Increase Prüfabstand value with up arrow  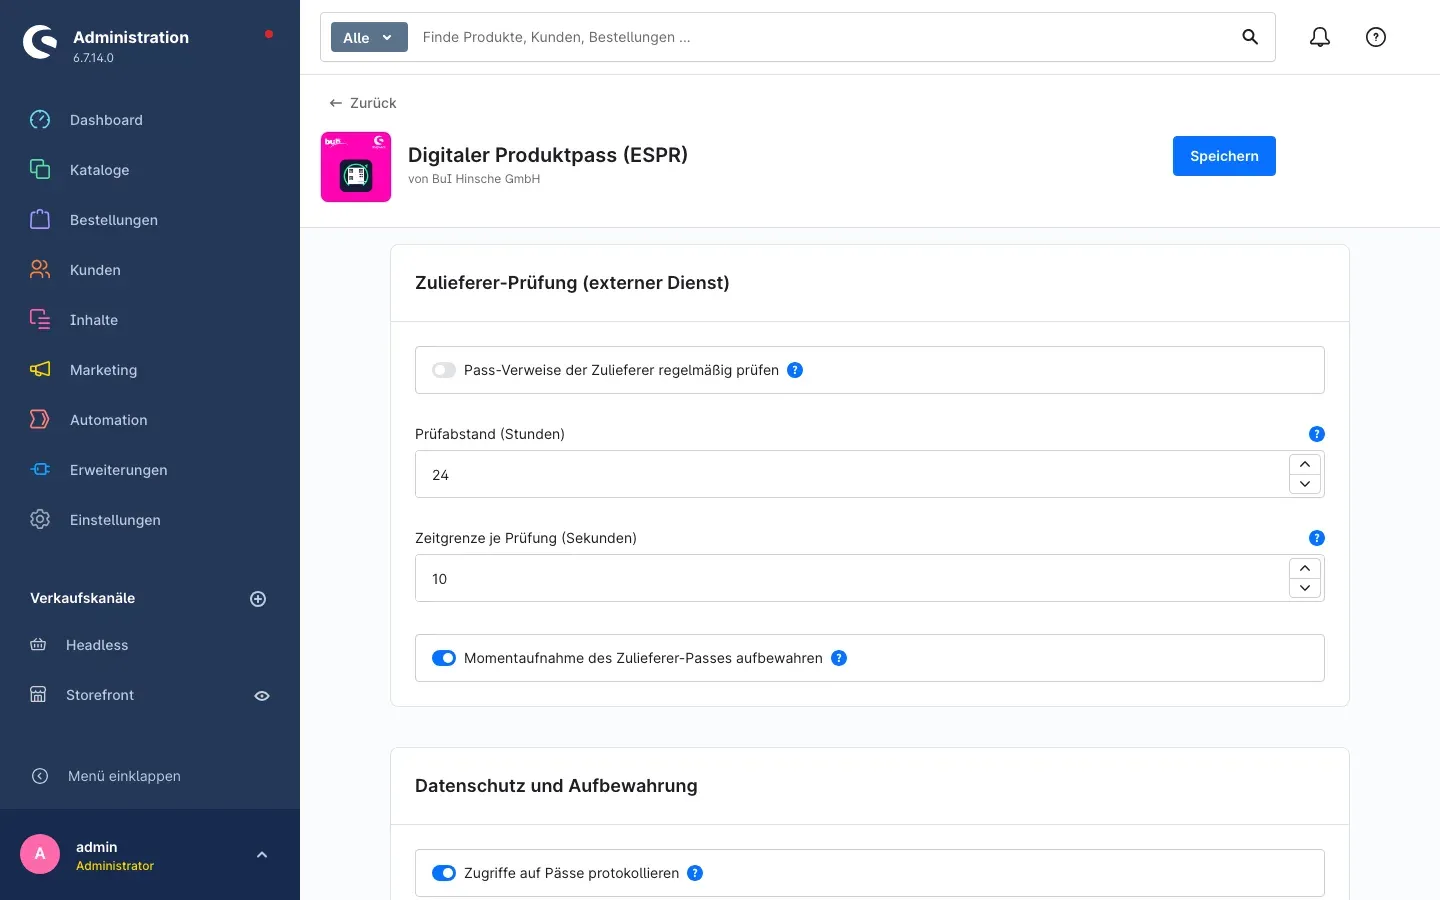click(x=1305, y=464)
